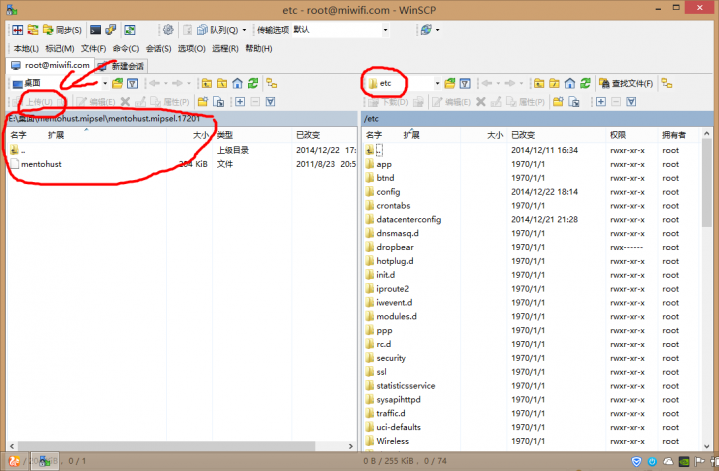The height and width of the screenshot is (471, 719).
Task: Click remote panel directory tree icon
Action: [667, 83]
